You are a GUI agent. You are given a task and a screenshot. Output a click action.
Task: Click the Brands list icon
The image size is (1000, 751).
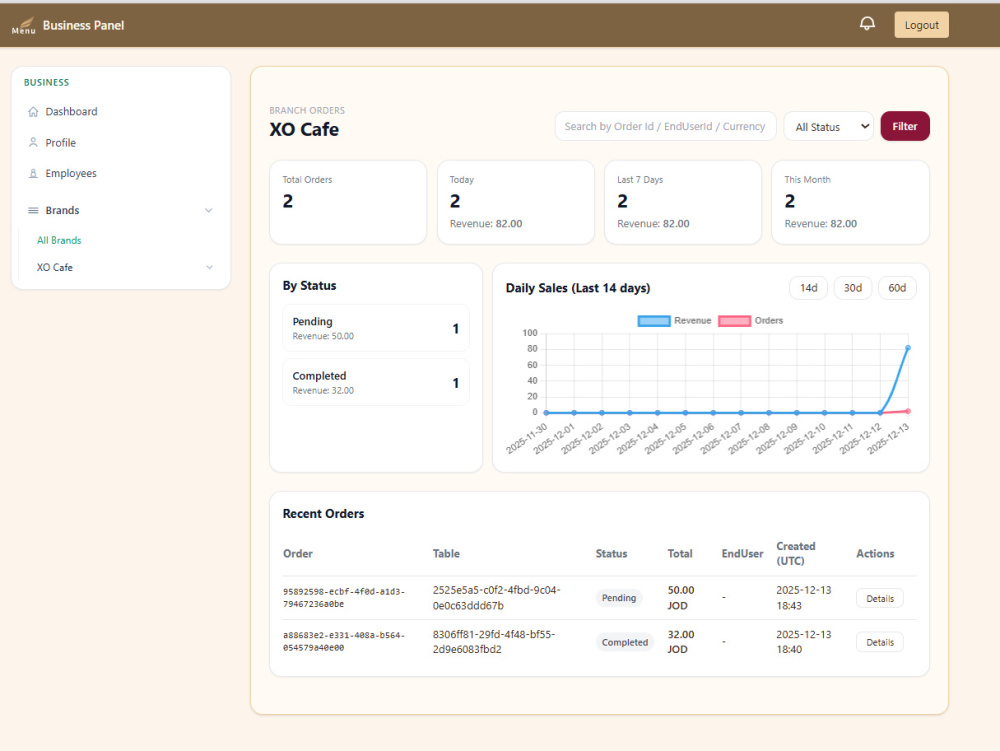tap(33, 210)
